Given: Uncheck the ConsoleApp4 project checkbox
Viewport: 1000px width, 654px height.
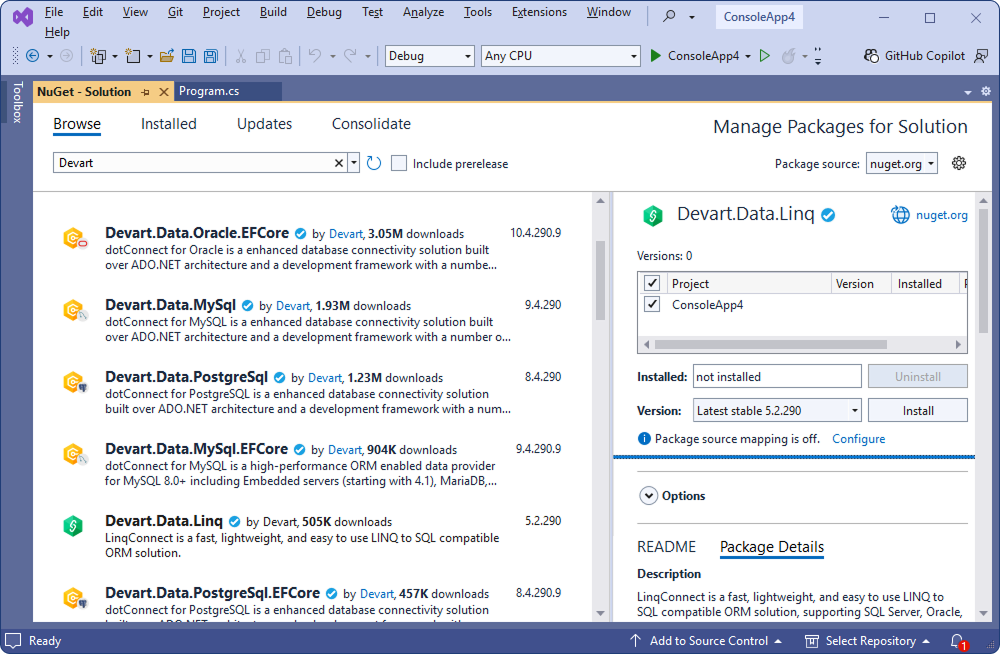Looking at the screenshot, I should 651,304.
